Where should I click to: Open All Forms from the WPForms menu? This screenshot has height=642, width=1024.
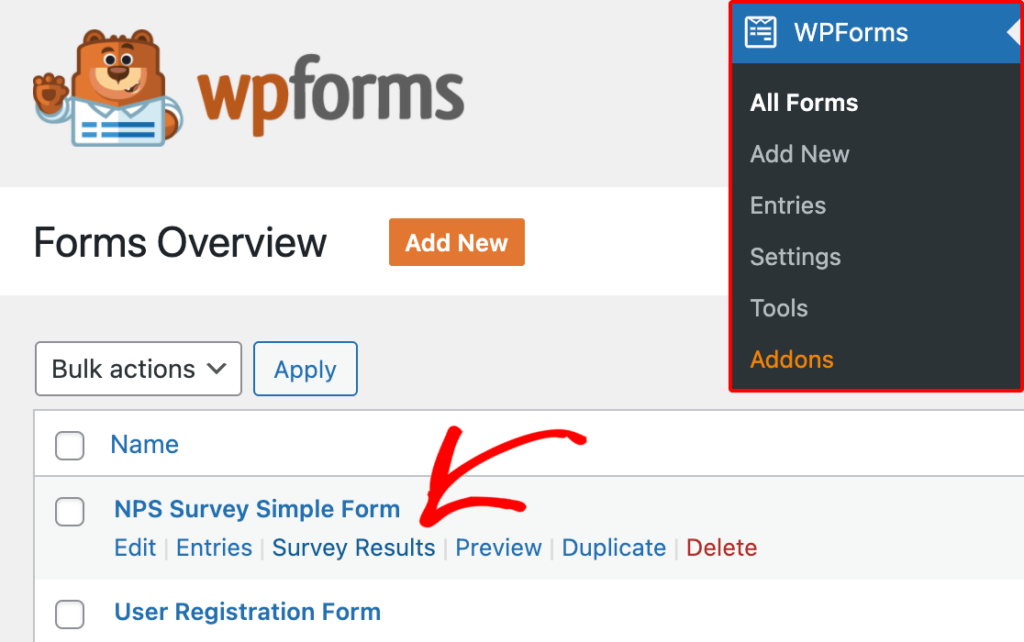tap(803, 102)
